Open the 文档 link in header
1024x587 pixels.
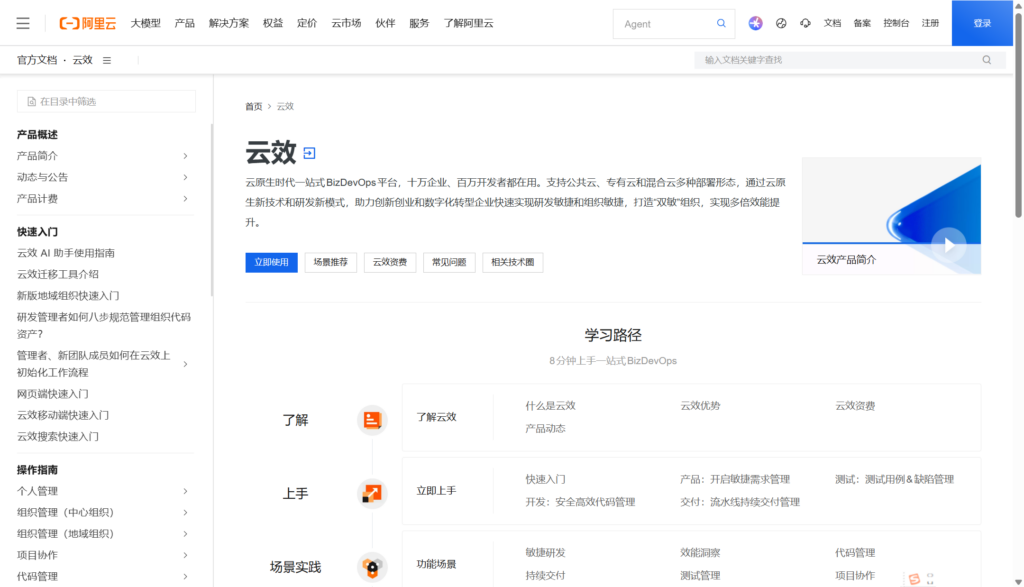pos(832,23)
